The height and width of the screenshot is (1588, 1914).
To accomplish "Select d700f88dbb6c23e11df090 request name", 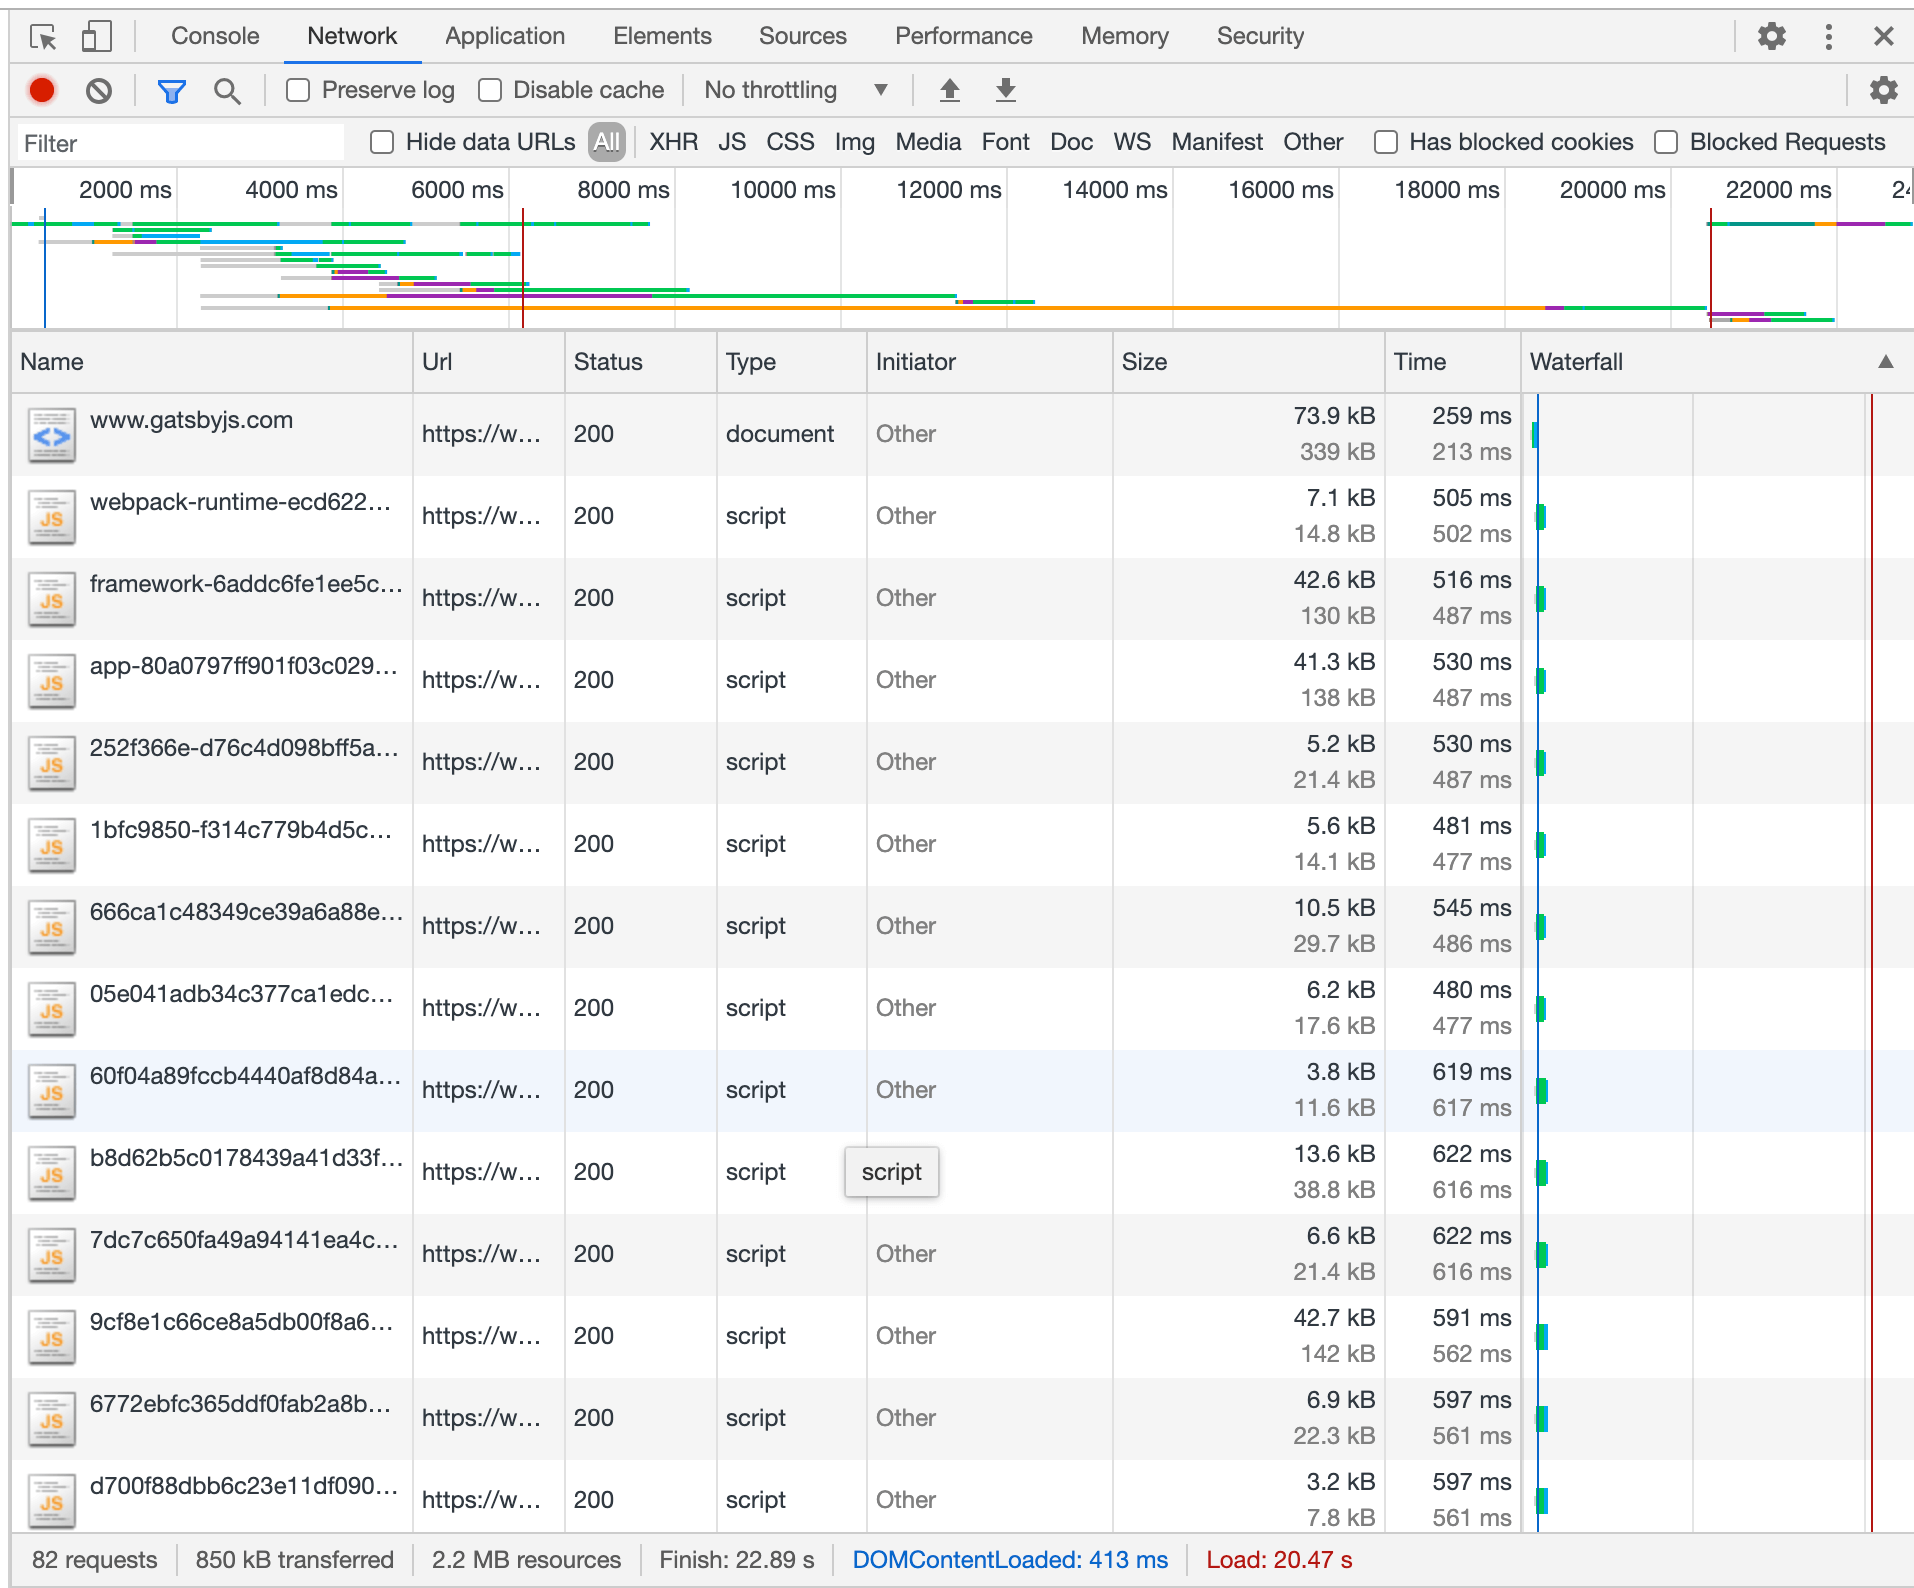I will tap(244, 1486).
